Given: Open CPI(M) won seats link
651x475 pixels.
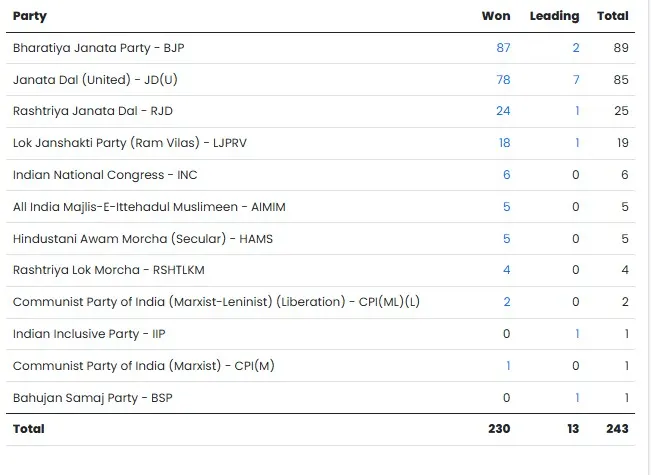Looking at the screenshot, I should point(507,366).
